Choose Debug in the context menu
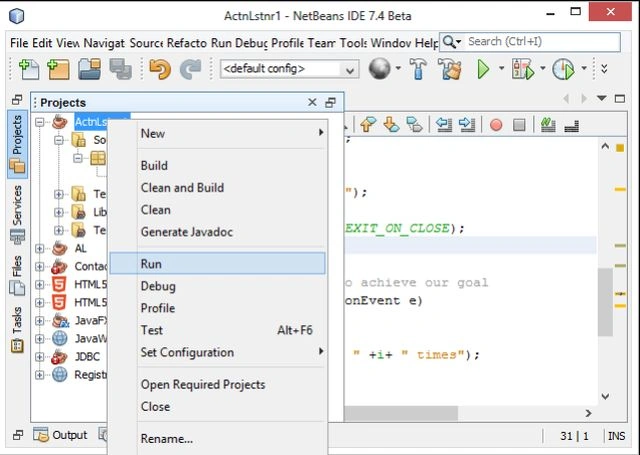 218,286
